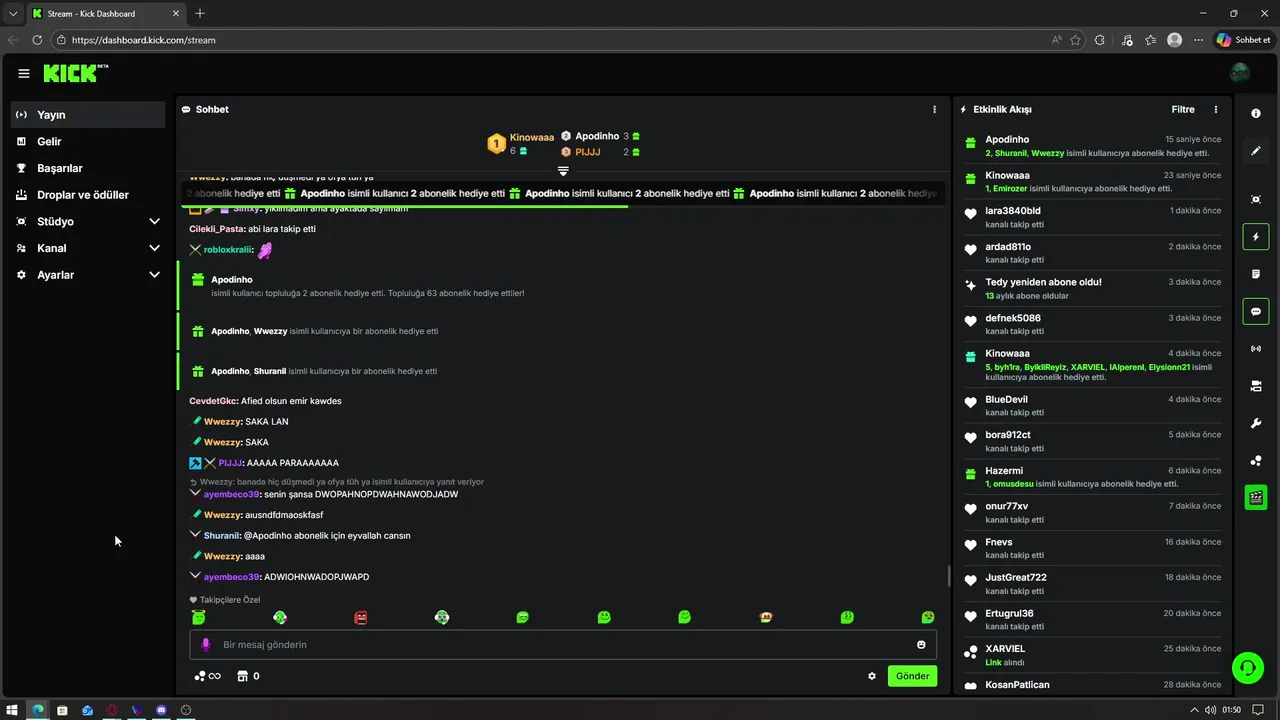Reload the page with browser refresh
Viewport: 1280px width, 720px height.
click(x=37, y=40)
